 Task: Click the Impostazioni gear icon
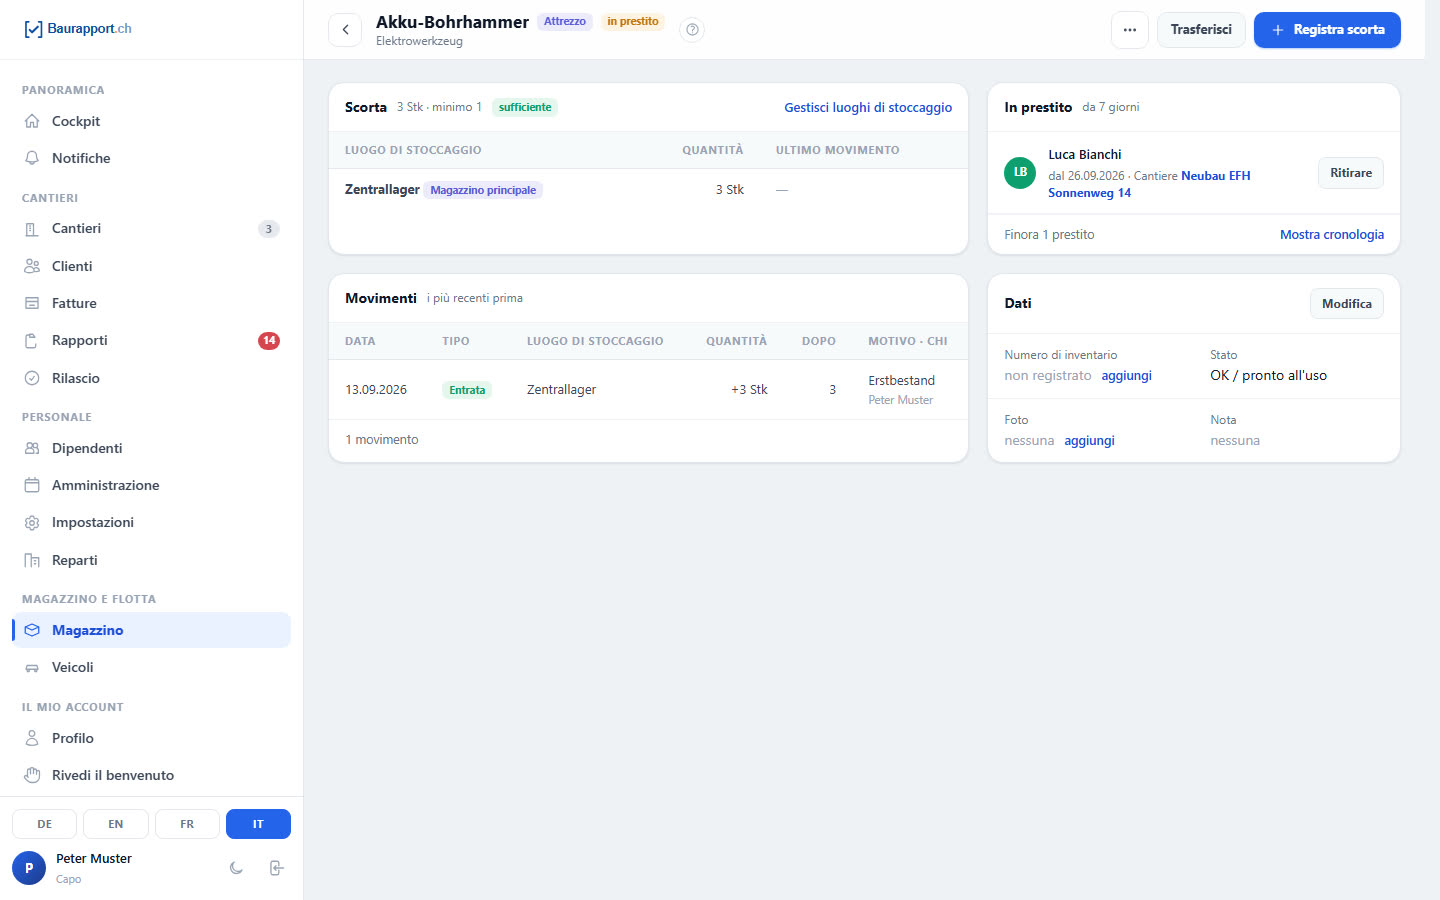click(32, 523)
